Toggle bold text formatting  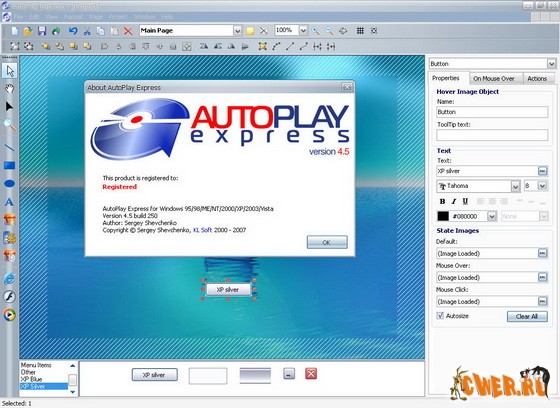point(442,201)
